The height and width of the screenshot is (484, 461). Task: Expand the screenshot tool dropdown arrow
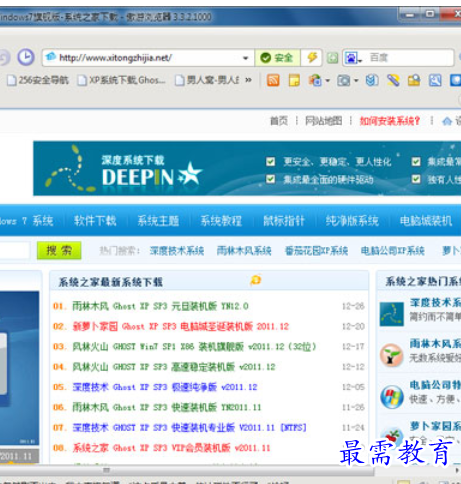tap(356, 81)
